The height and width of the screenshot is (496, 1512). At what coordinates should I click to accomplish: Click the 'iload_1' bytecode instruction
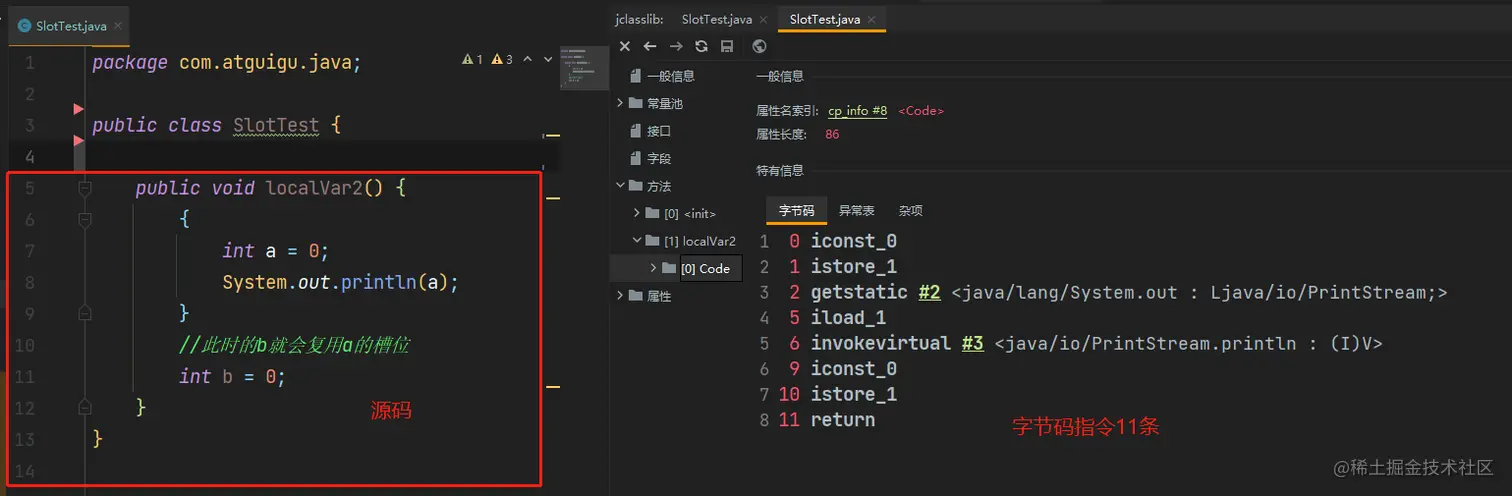pos(848,318)
